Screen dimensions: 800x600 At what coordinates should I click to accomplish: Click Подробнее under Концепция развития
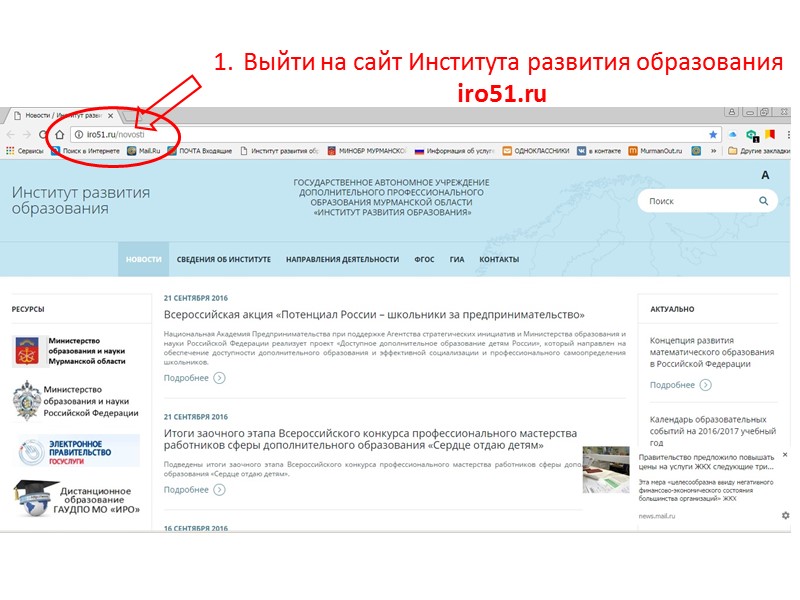(x=680, y=385)
